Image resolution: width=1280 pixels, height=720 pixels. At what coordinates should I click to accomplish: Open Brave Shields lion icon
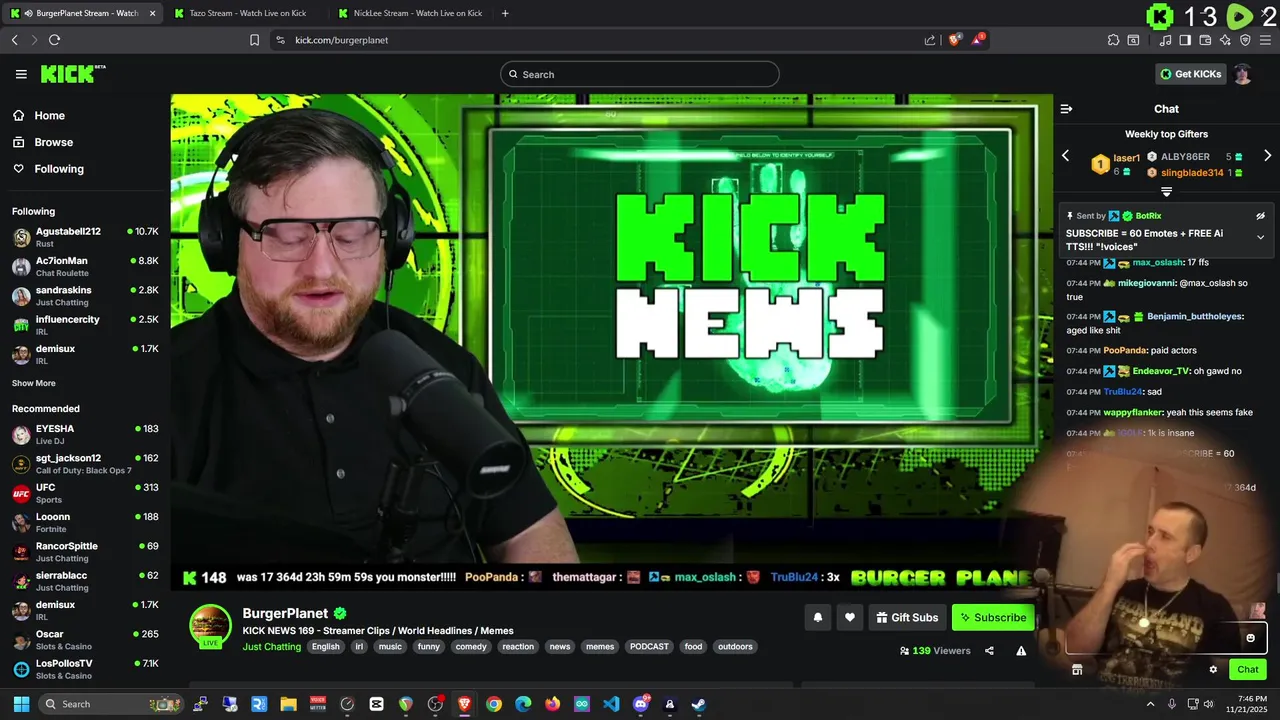955,40
